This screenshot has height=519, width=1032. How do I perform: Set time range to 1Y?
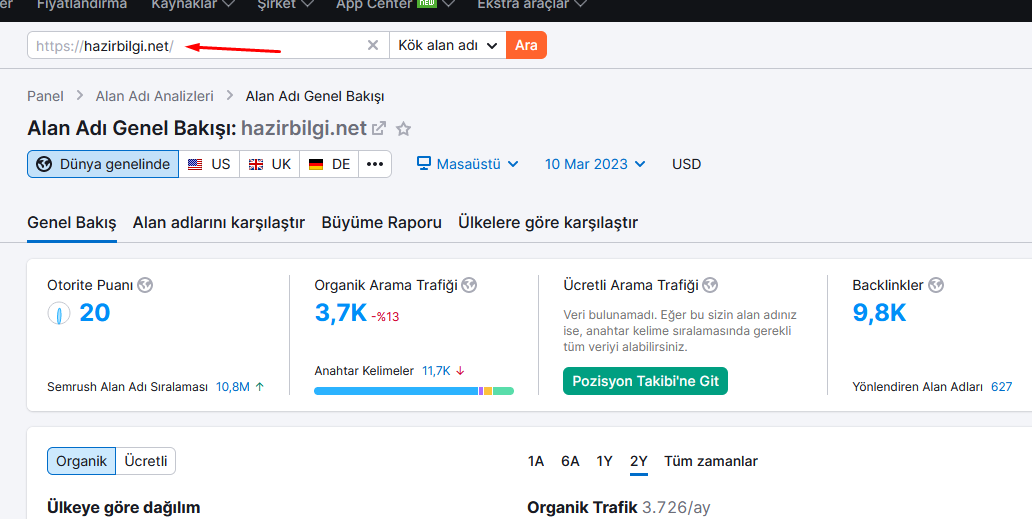click(x=604, y=461)
